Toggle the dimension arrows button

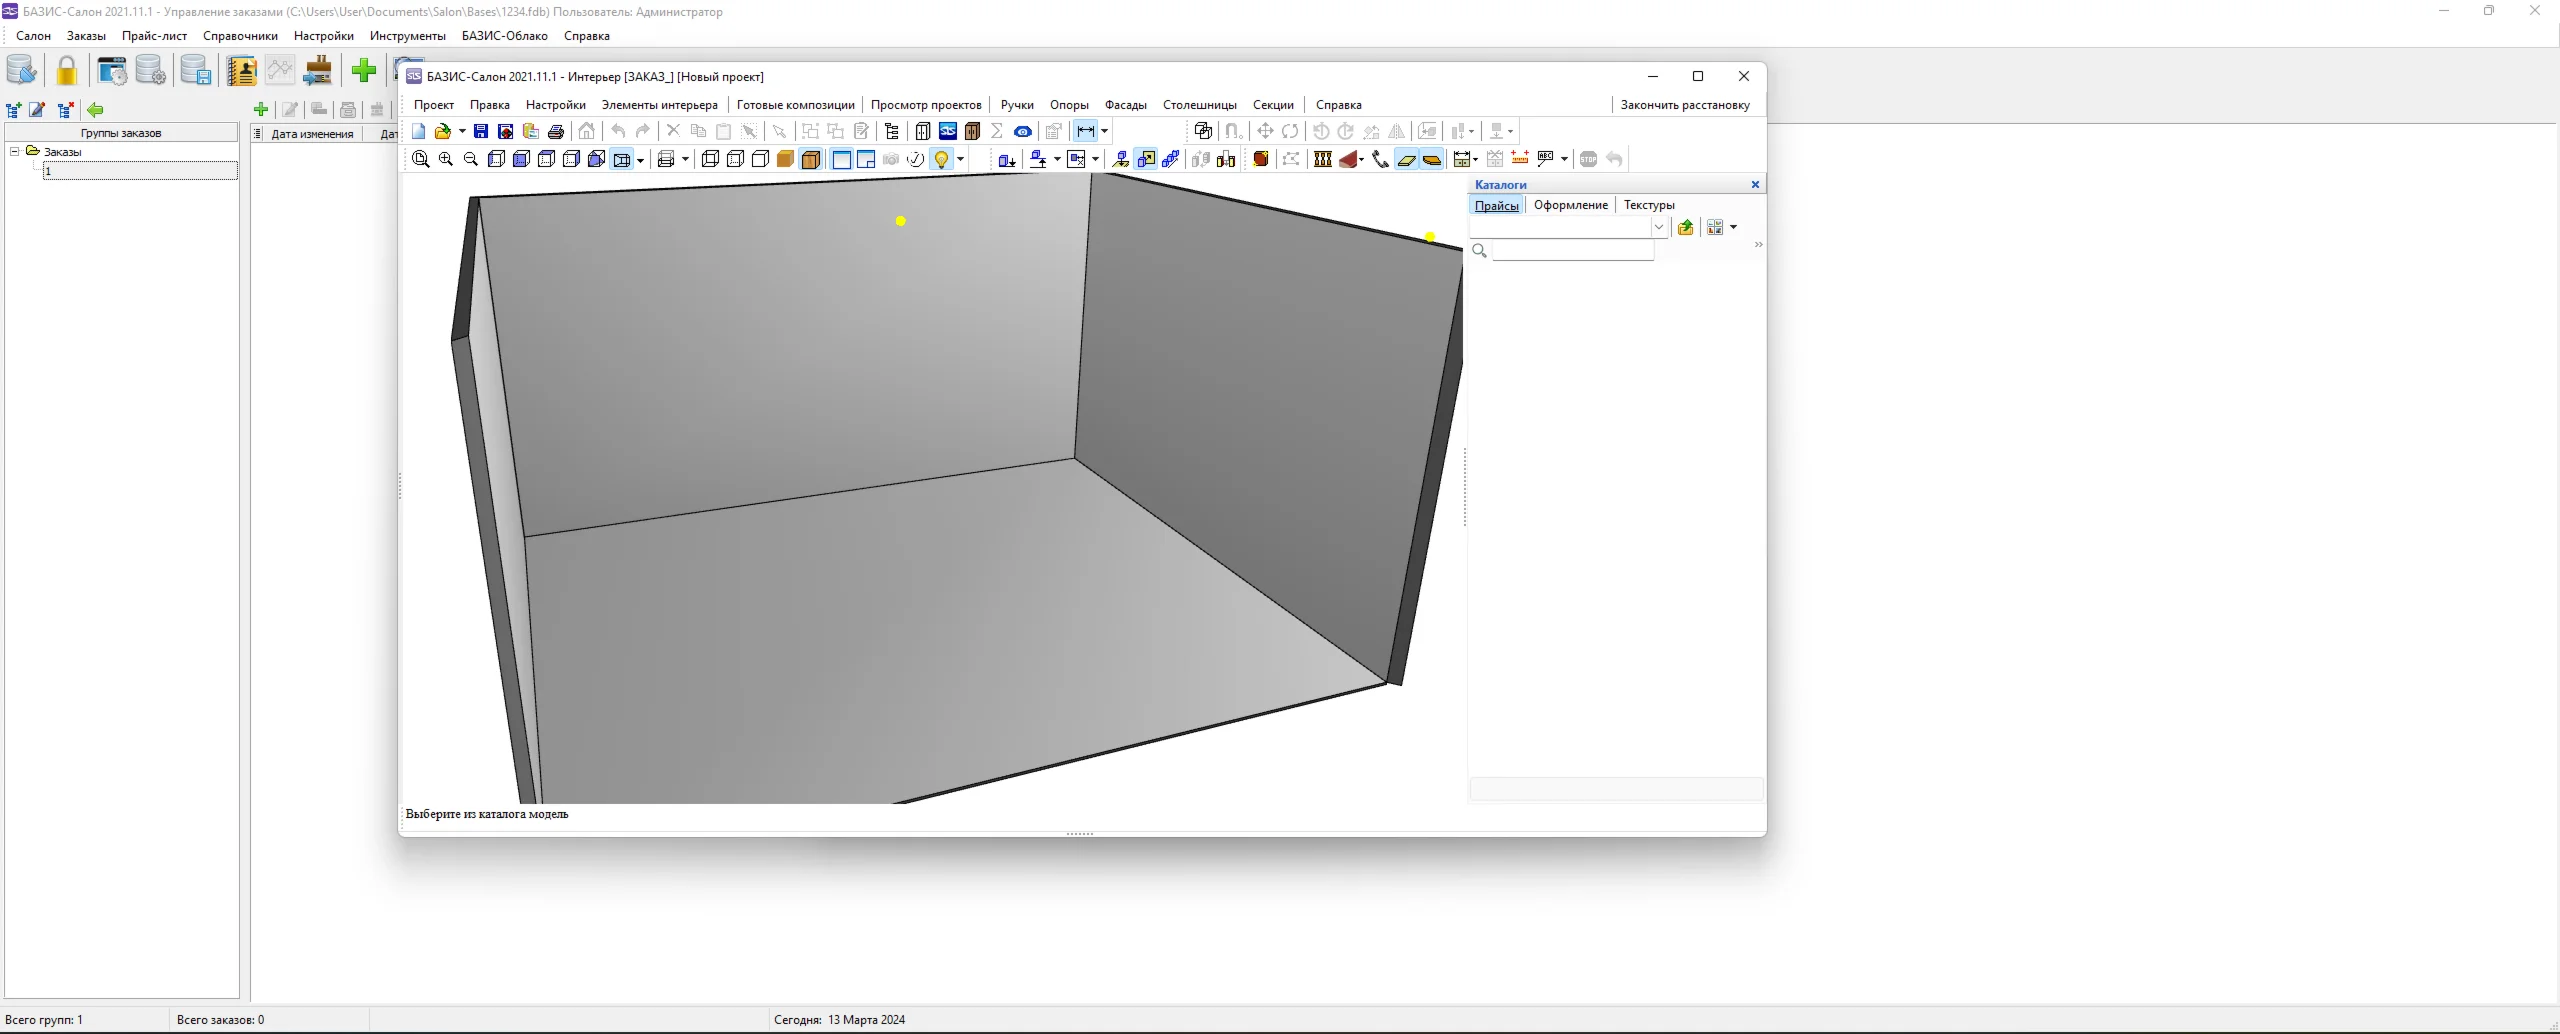click(x=1085, y=131)
